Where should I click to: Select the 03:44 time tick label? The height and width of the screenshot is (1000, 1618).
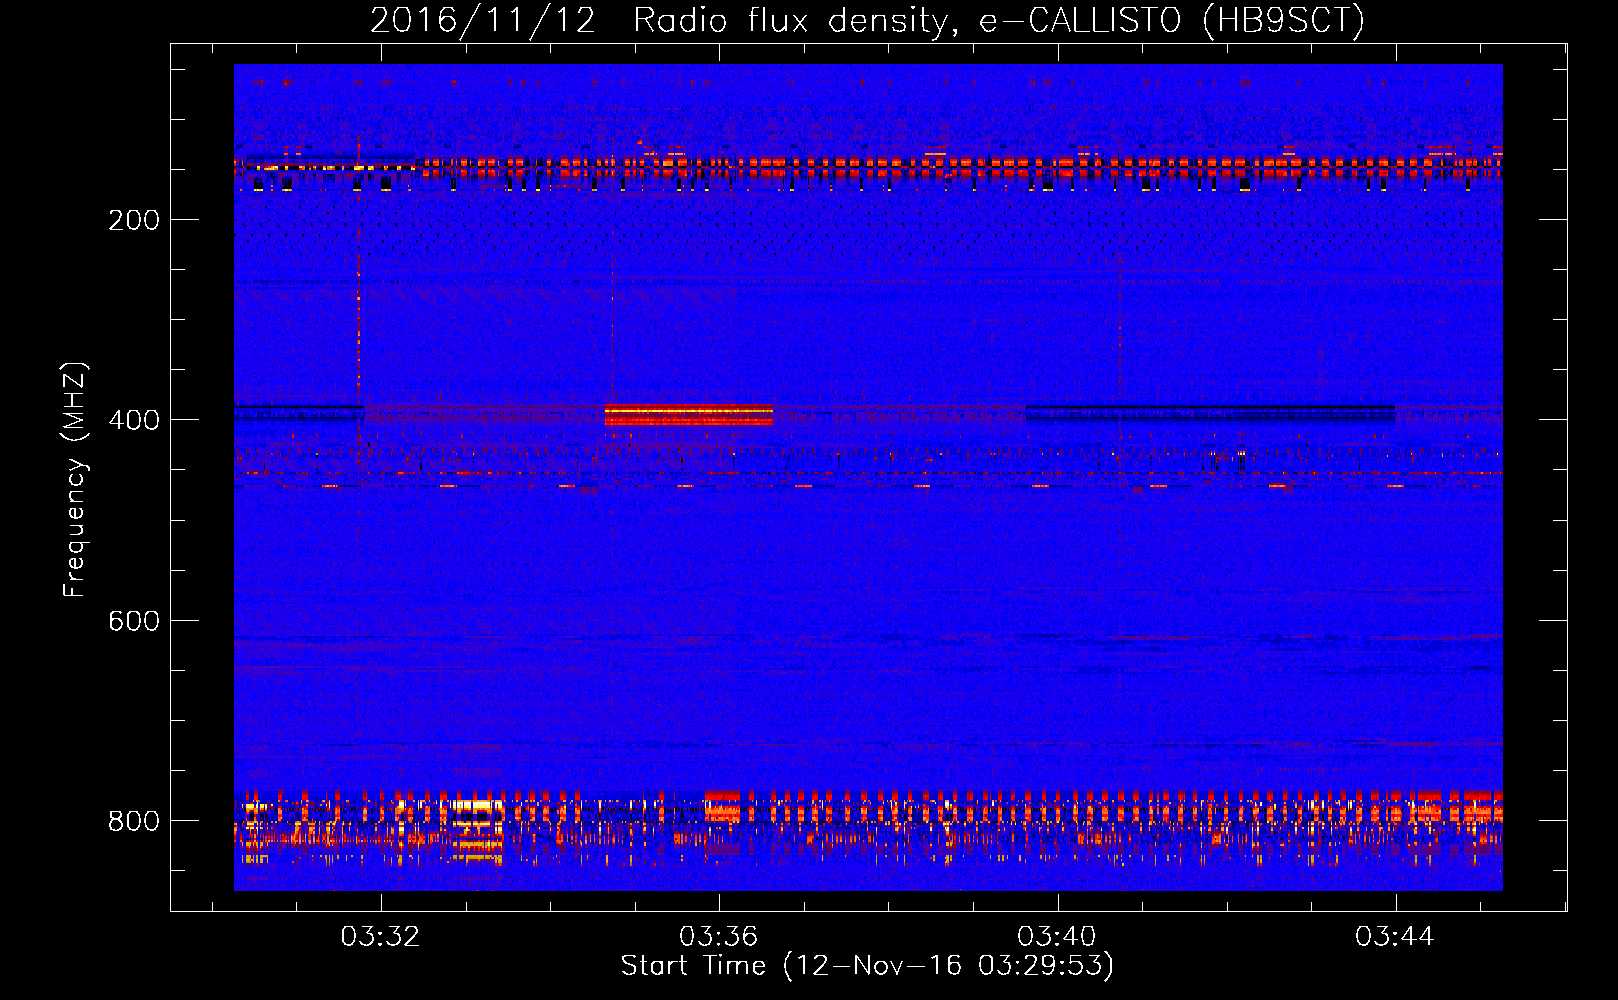coord(1395,937)
